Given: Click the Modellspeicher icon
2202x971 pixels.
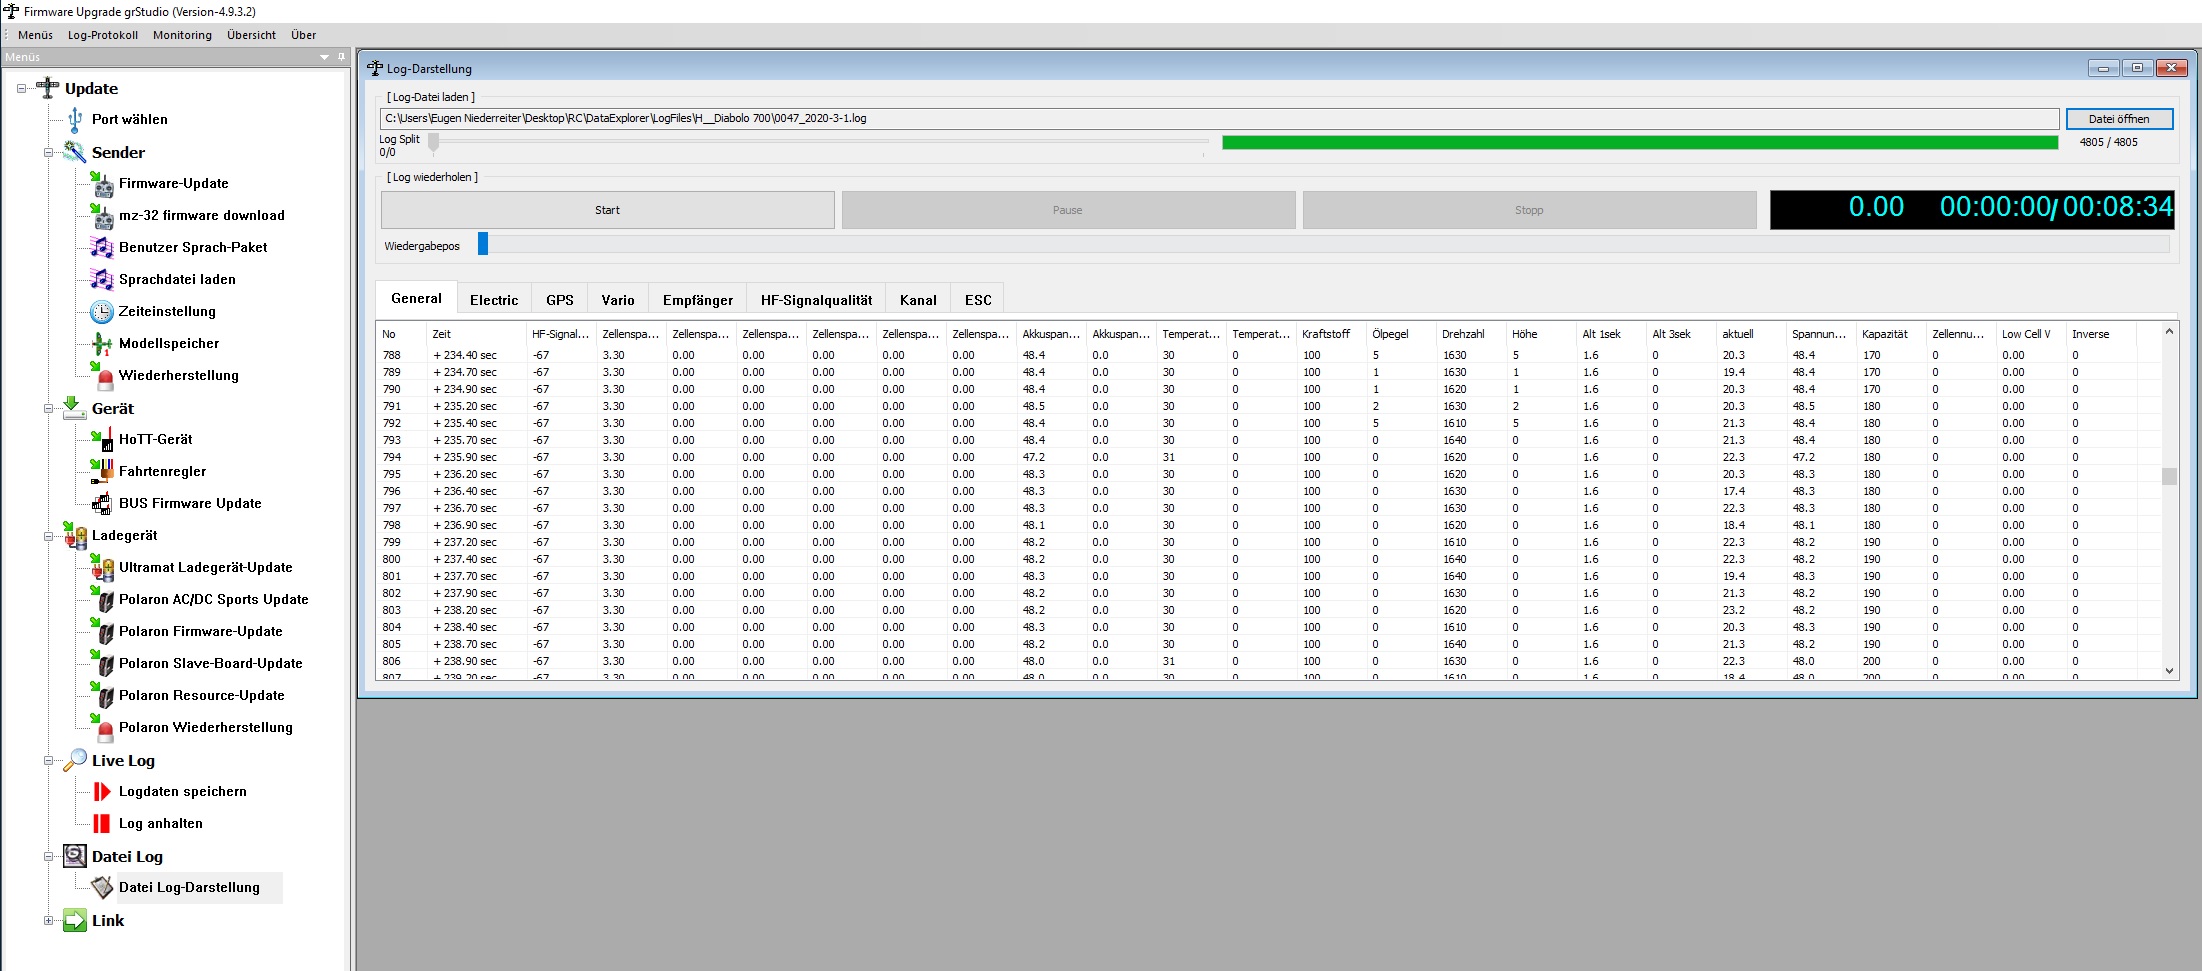Looking at the screenshot, I should point(102,344).
